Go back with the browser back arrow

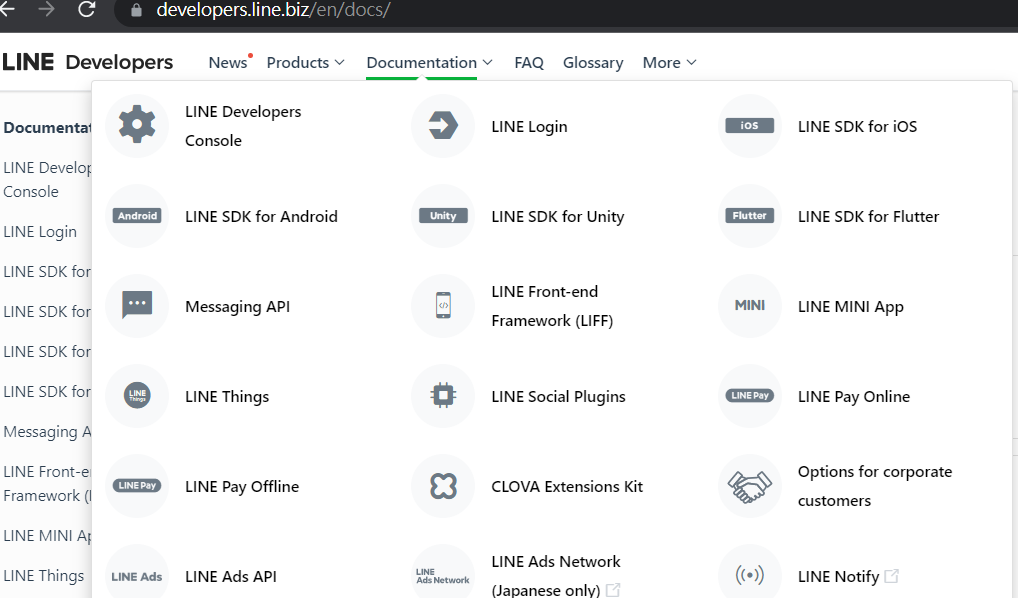(x=8, y=9)
